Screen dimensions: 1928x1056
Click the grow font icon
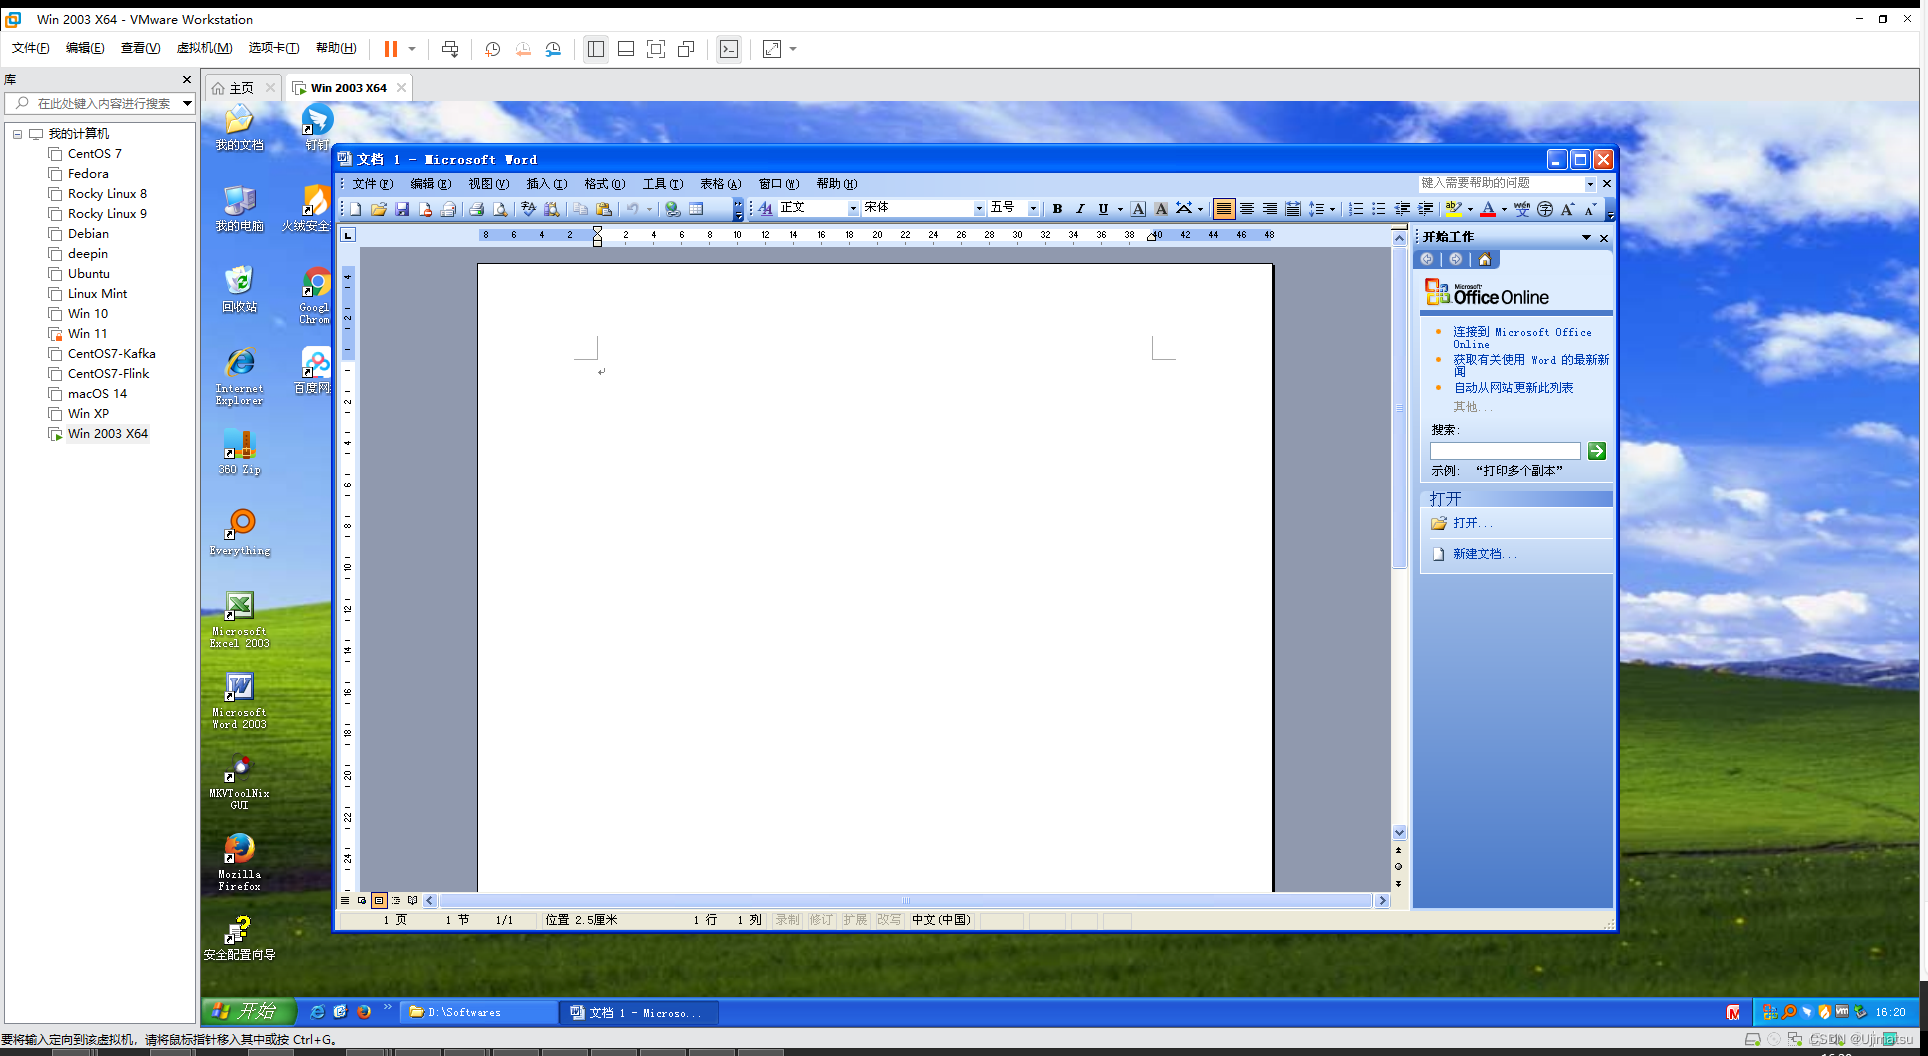1568,209
